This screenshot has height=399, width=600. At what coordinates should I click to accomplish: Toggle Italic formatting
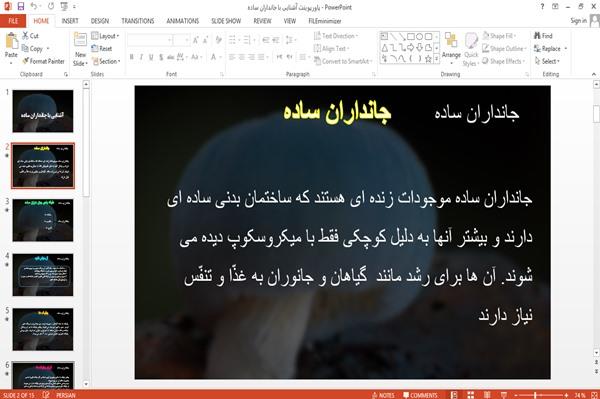(x=141, y=57)
